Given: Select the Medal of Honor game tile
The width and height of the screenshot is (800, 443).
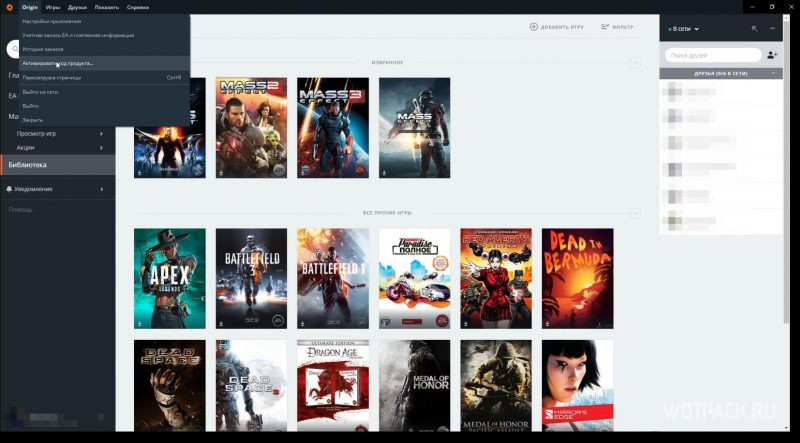Looking at the screenshot, I should (415, 386).
